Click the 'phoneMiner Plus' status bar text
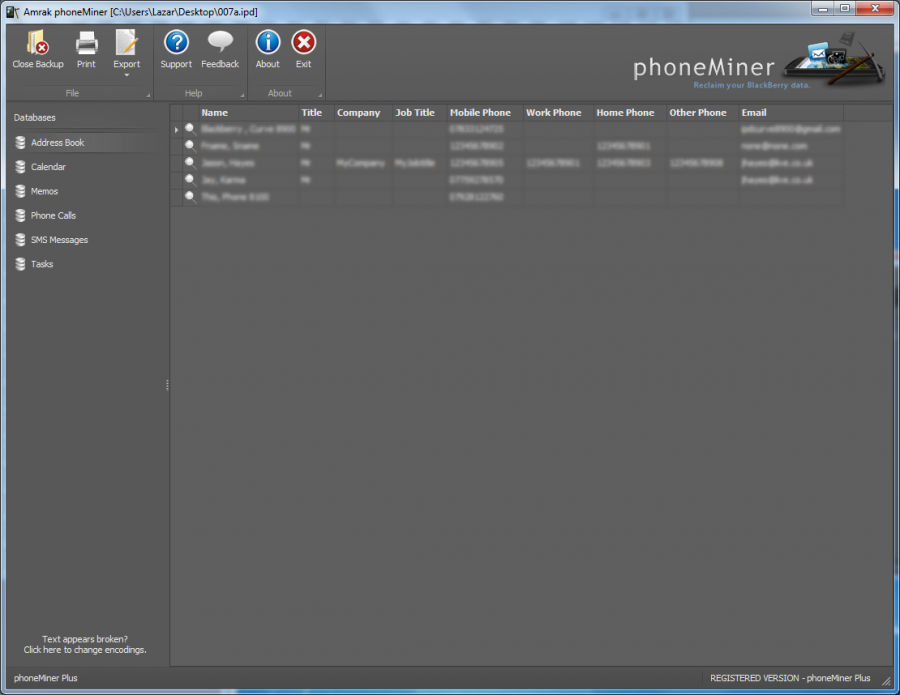The width and height of the screenshot is (900, 695). pyautogui.click(x=45, y=678)
